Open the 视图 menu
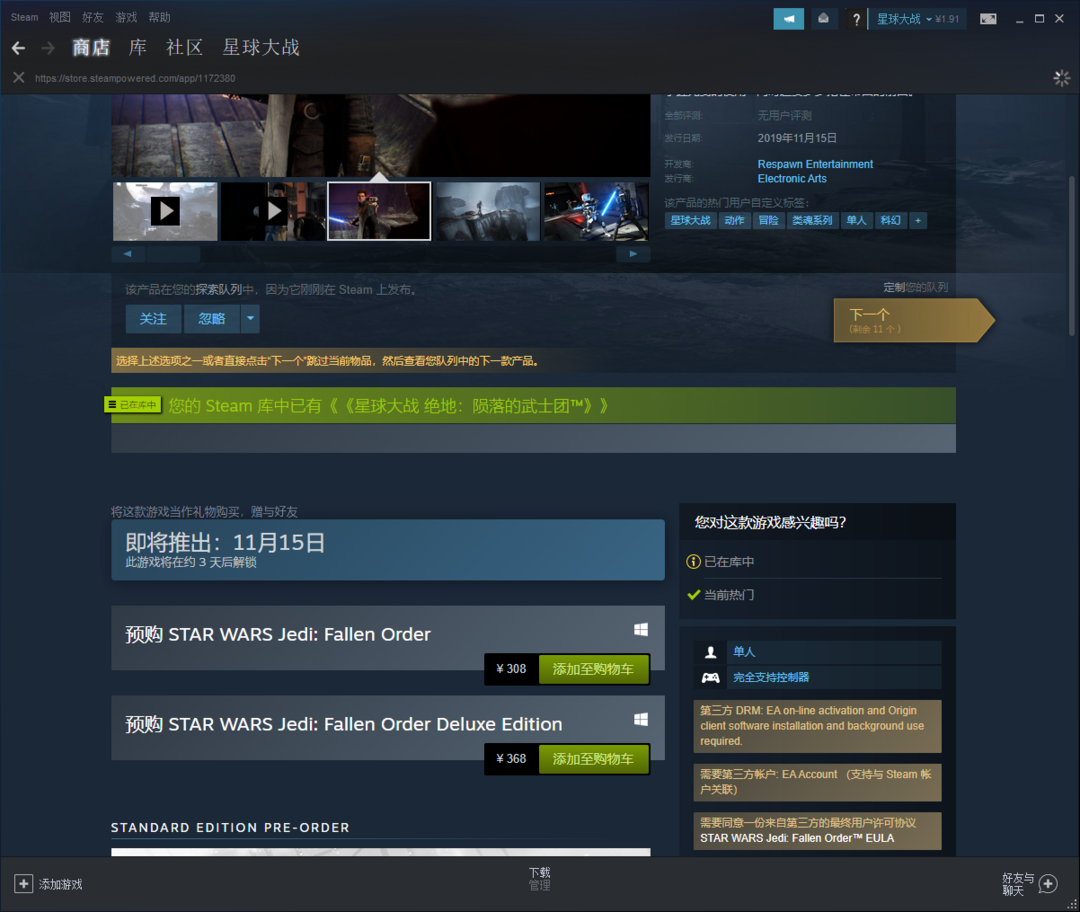Viewport: 1080px width, 912px height. (59, 17)
